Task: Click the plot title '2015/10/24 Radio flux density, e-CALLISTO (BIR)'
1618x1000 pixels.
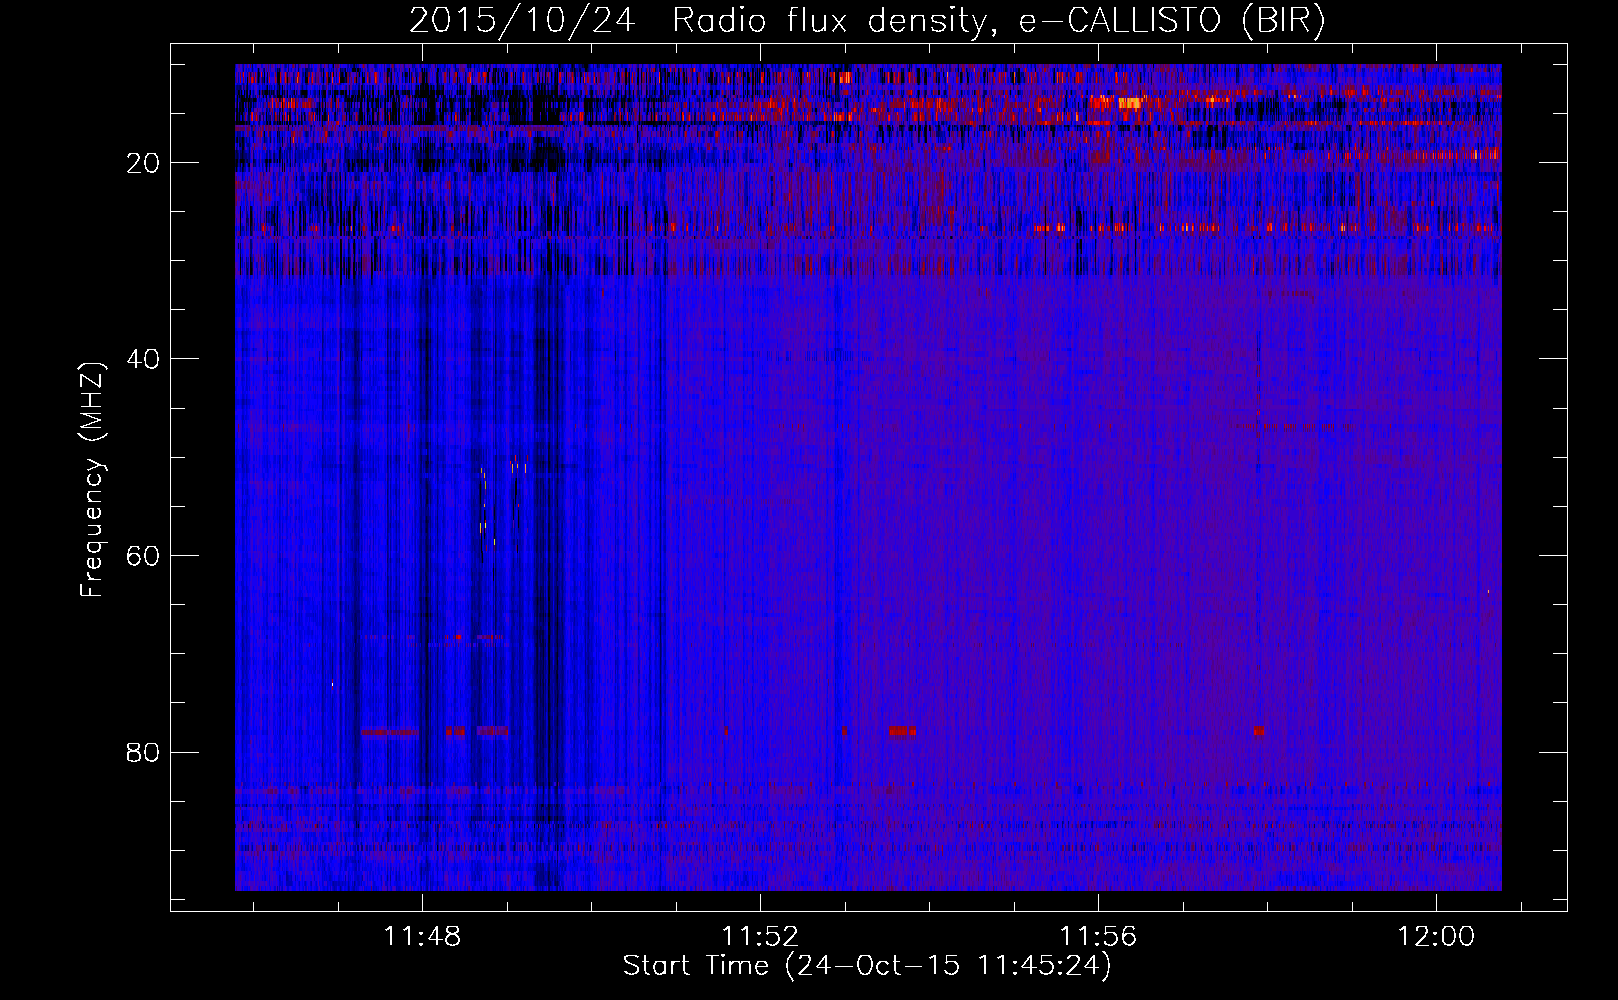Action: pyautogui.click(x=867, y=21)
